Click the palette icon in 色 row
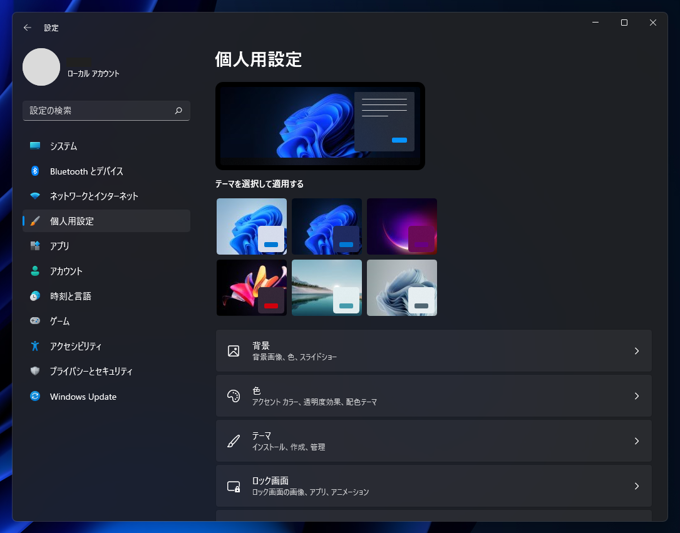The height and width of the screenshot is (533, 680). click(234, 396)
